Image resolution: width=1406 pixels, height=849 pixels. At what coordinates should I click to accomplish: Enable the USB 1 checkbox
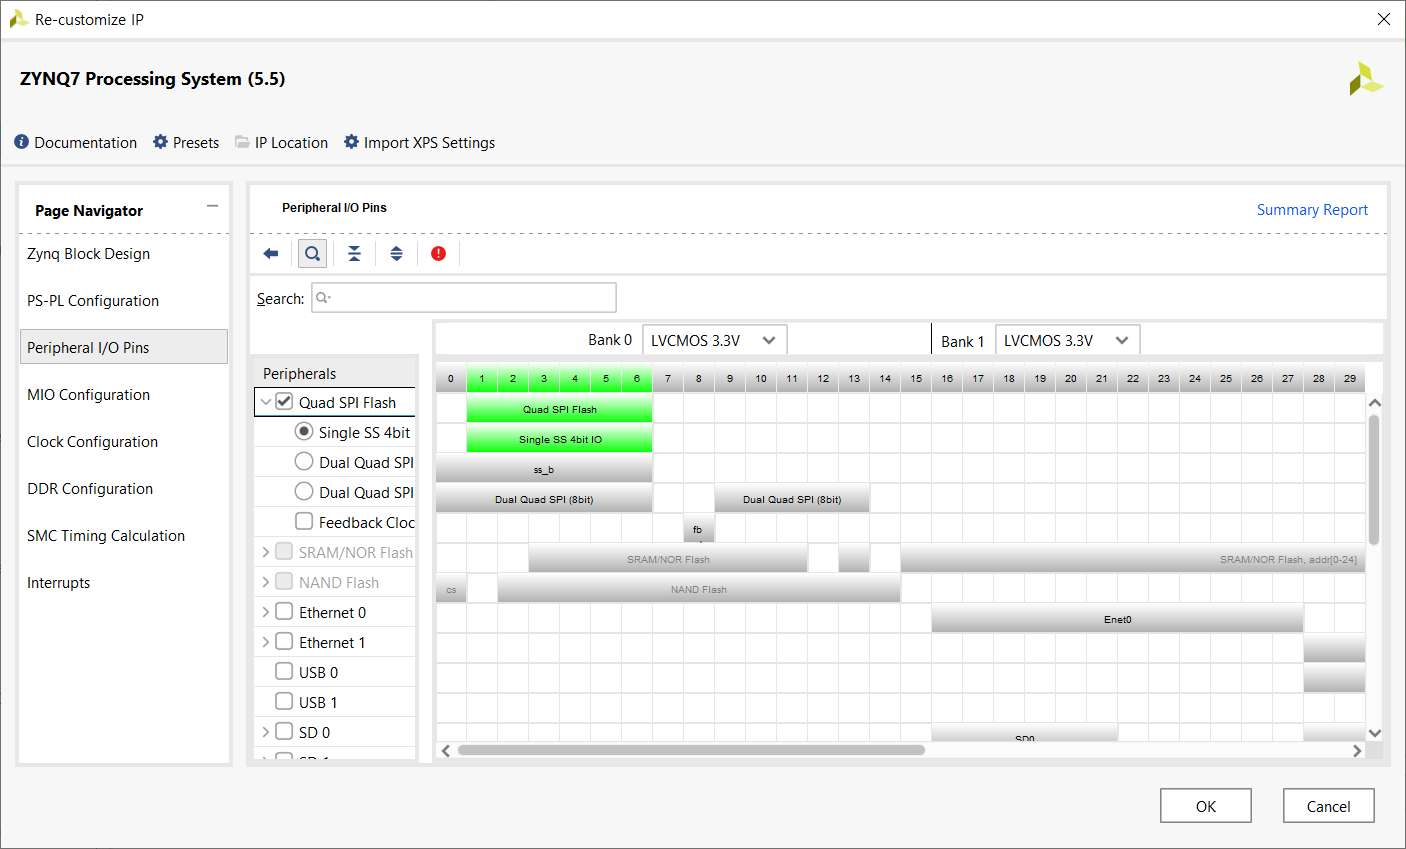284,702
